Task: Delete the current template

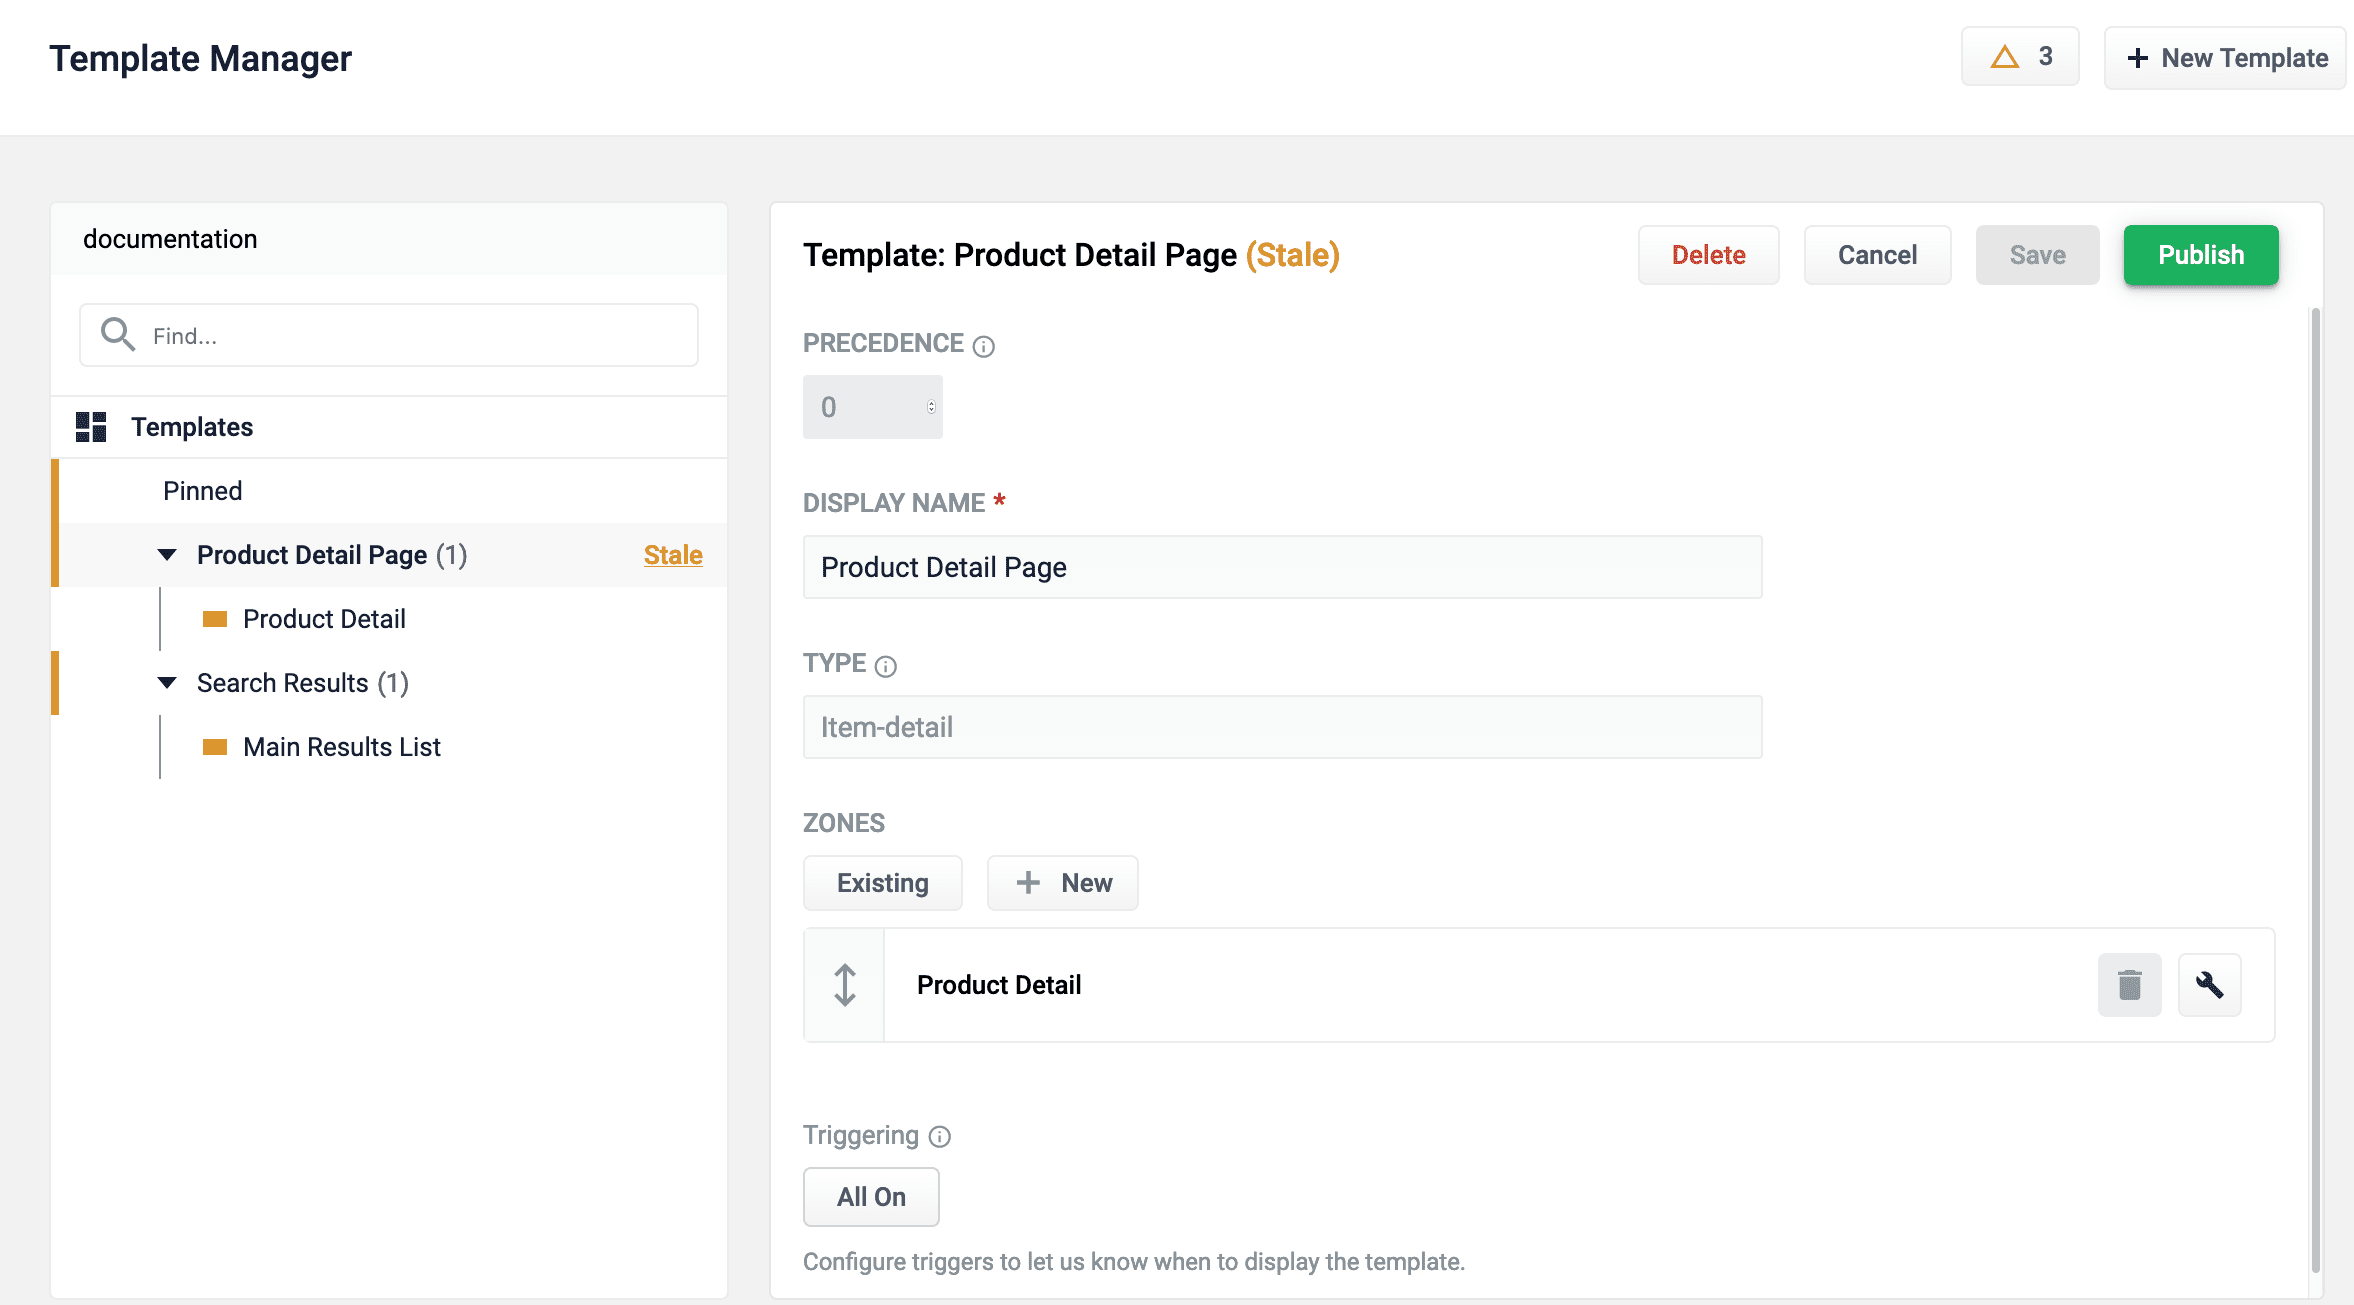Action: [x=1708, y=255]
